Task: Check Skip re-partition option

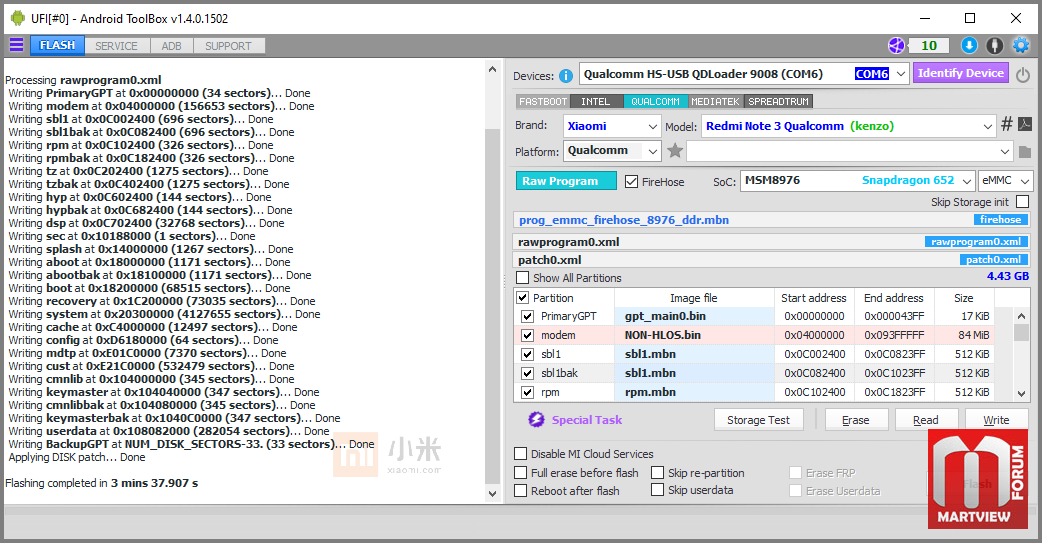Action: tap(658, 473)
